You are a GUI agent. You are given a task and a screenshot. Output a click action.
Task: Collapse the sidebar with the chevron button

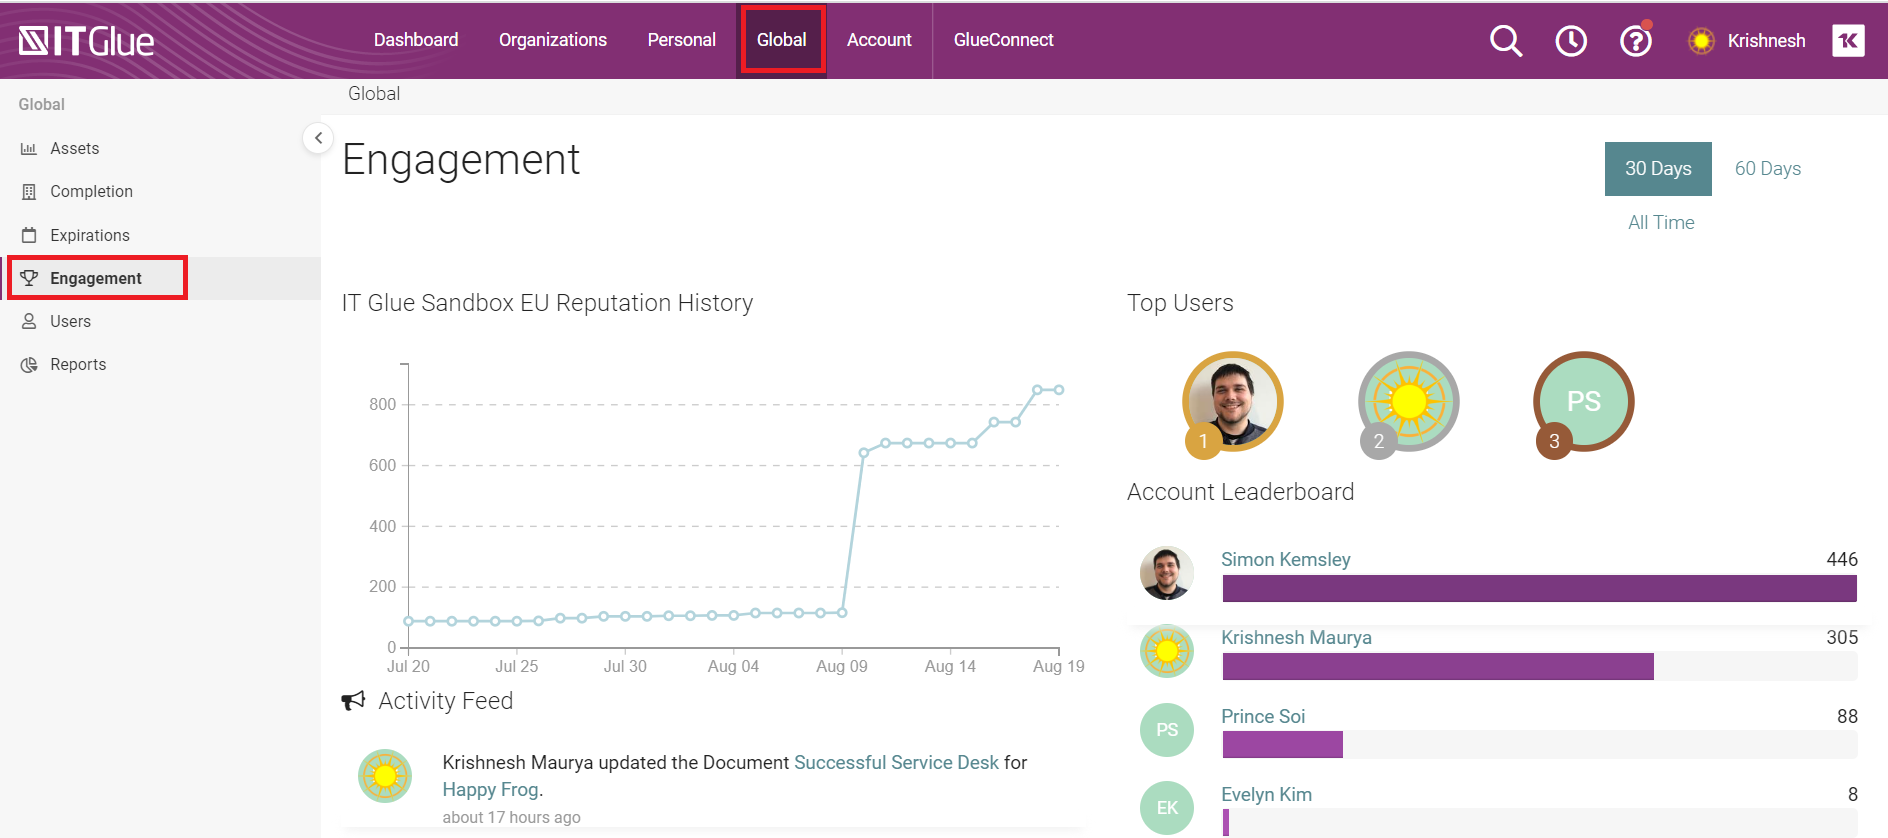point(318,138)
